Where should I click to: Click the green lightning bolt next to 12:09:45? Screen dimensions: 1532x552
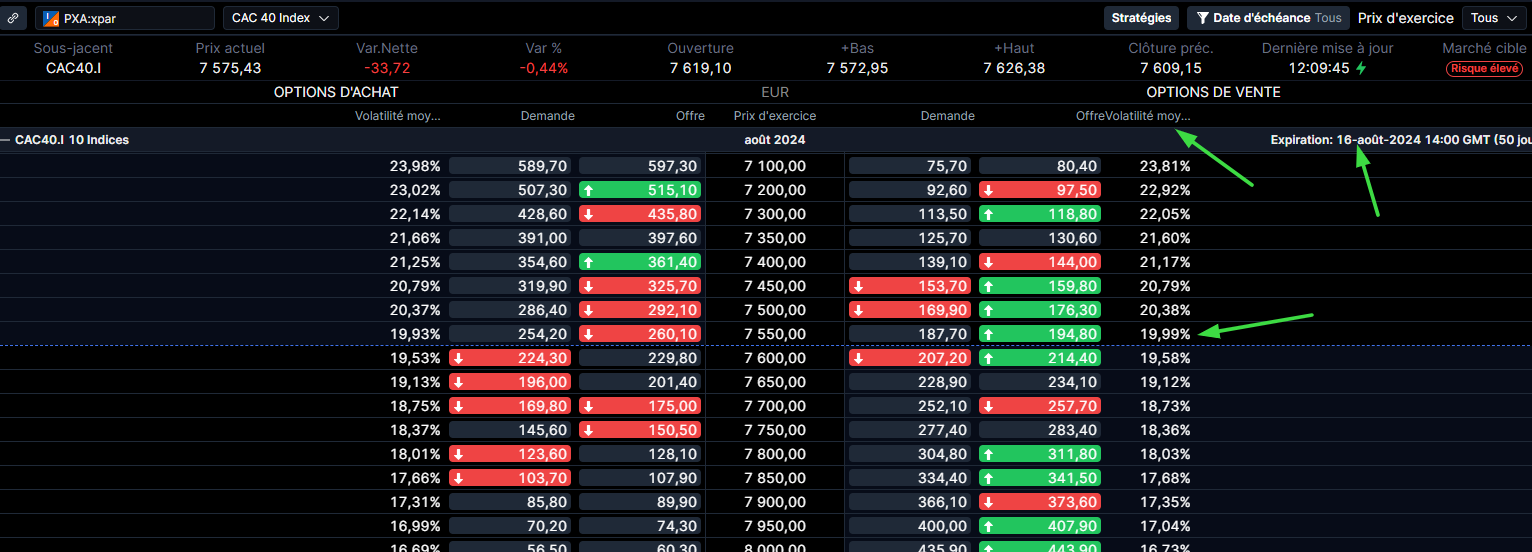coord(1360,68)
